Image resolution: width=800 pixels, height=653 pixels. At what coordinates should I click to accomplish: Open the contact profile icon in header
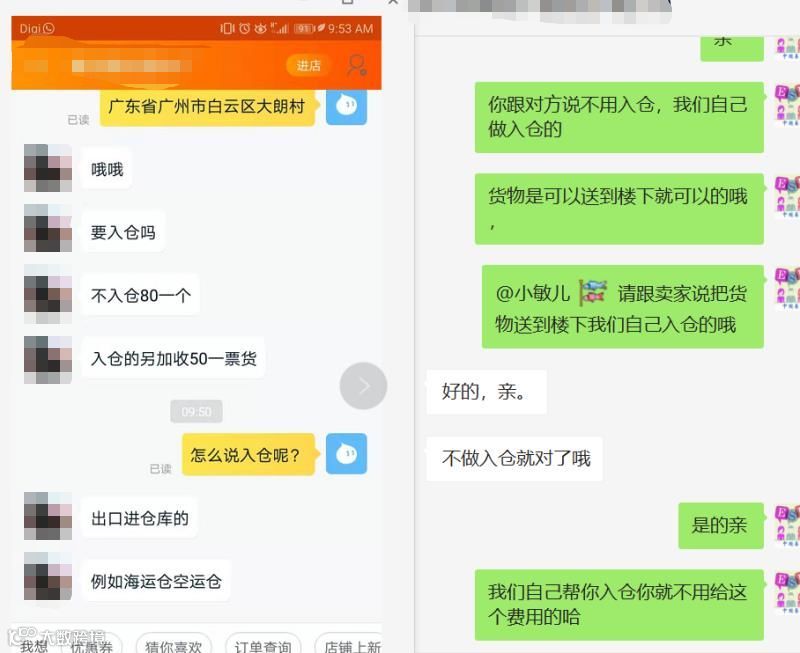[x=356, y=66]
